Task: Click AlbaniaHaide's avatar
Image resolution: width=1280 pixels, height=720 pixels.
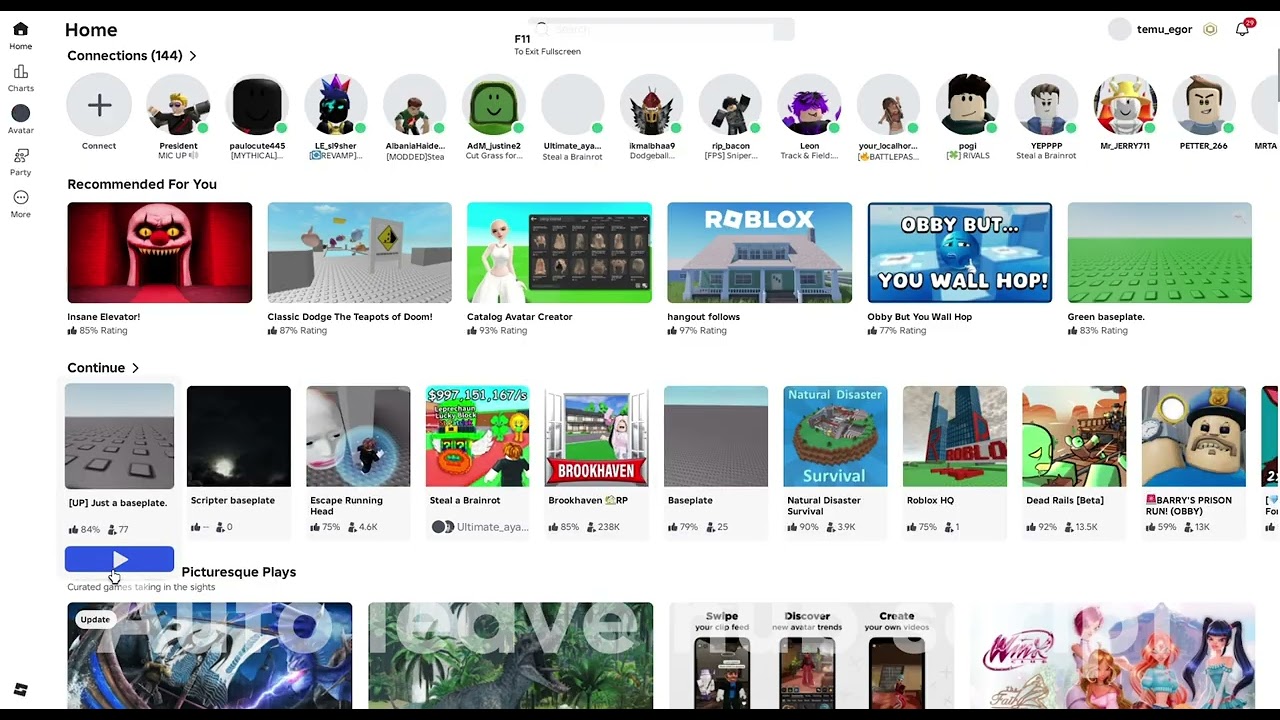Action: [x=415, y=105]
